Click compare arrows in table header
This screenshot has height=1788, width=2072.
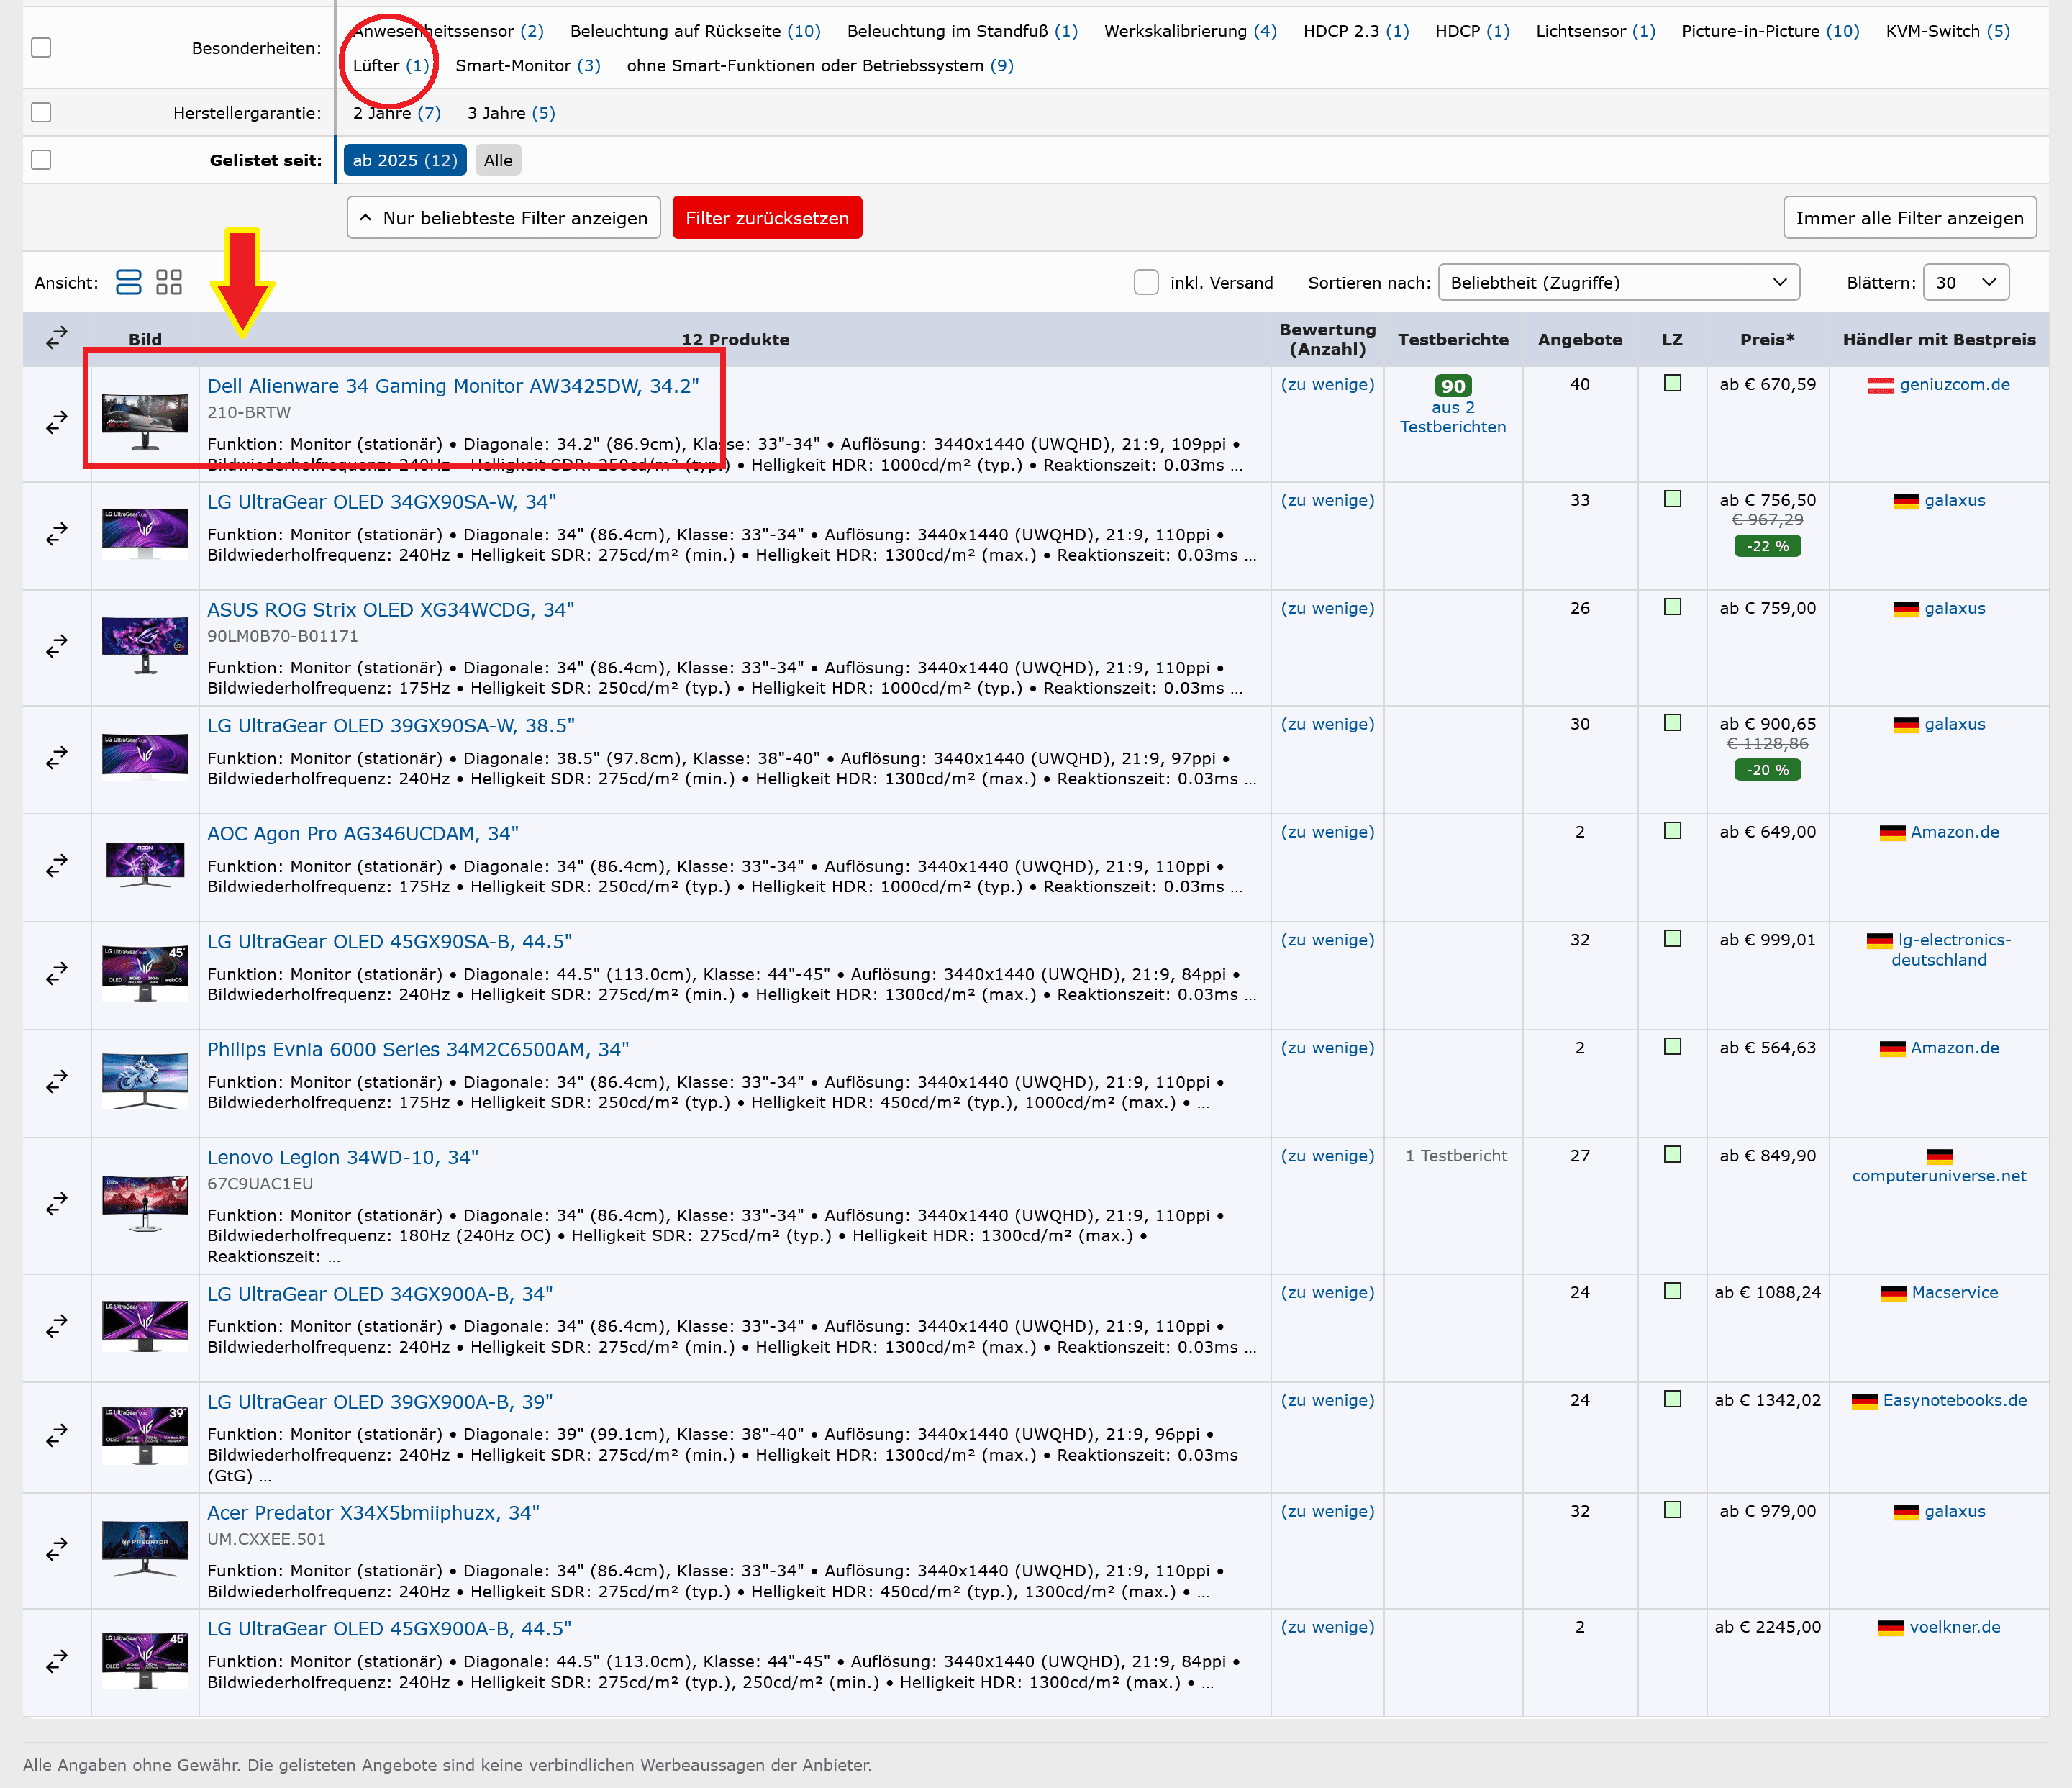[57, 338]
